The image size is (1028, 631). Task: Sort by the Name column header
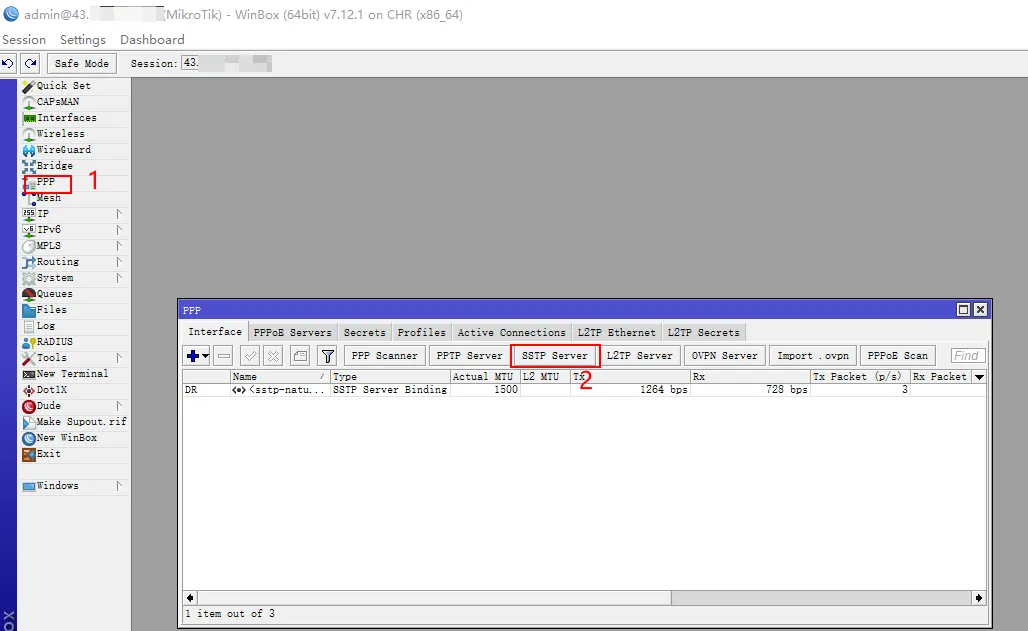tap(279, 377)
